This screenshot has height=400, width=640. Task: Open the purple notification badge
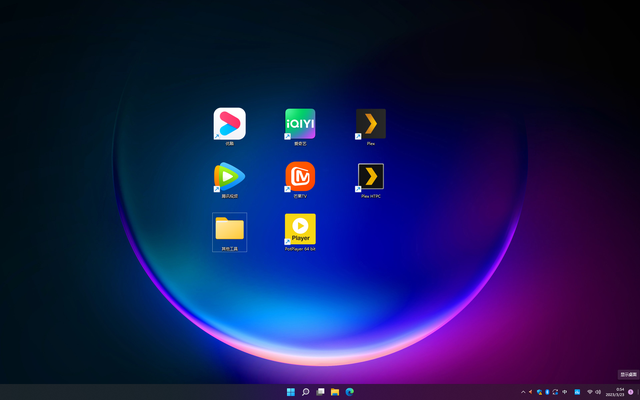point(631,392)
